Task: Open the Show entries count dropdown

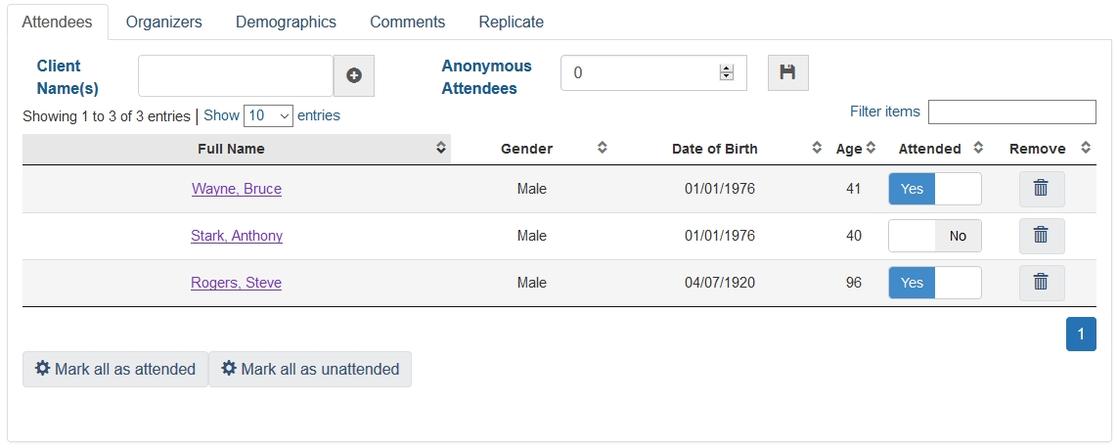Action: pyautogui.click(x=267, y=116)
